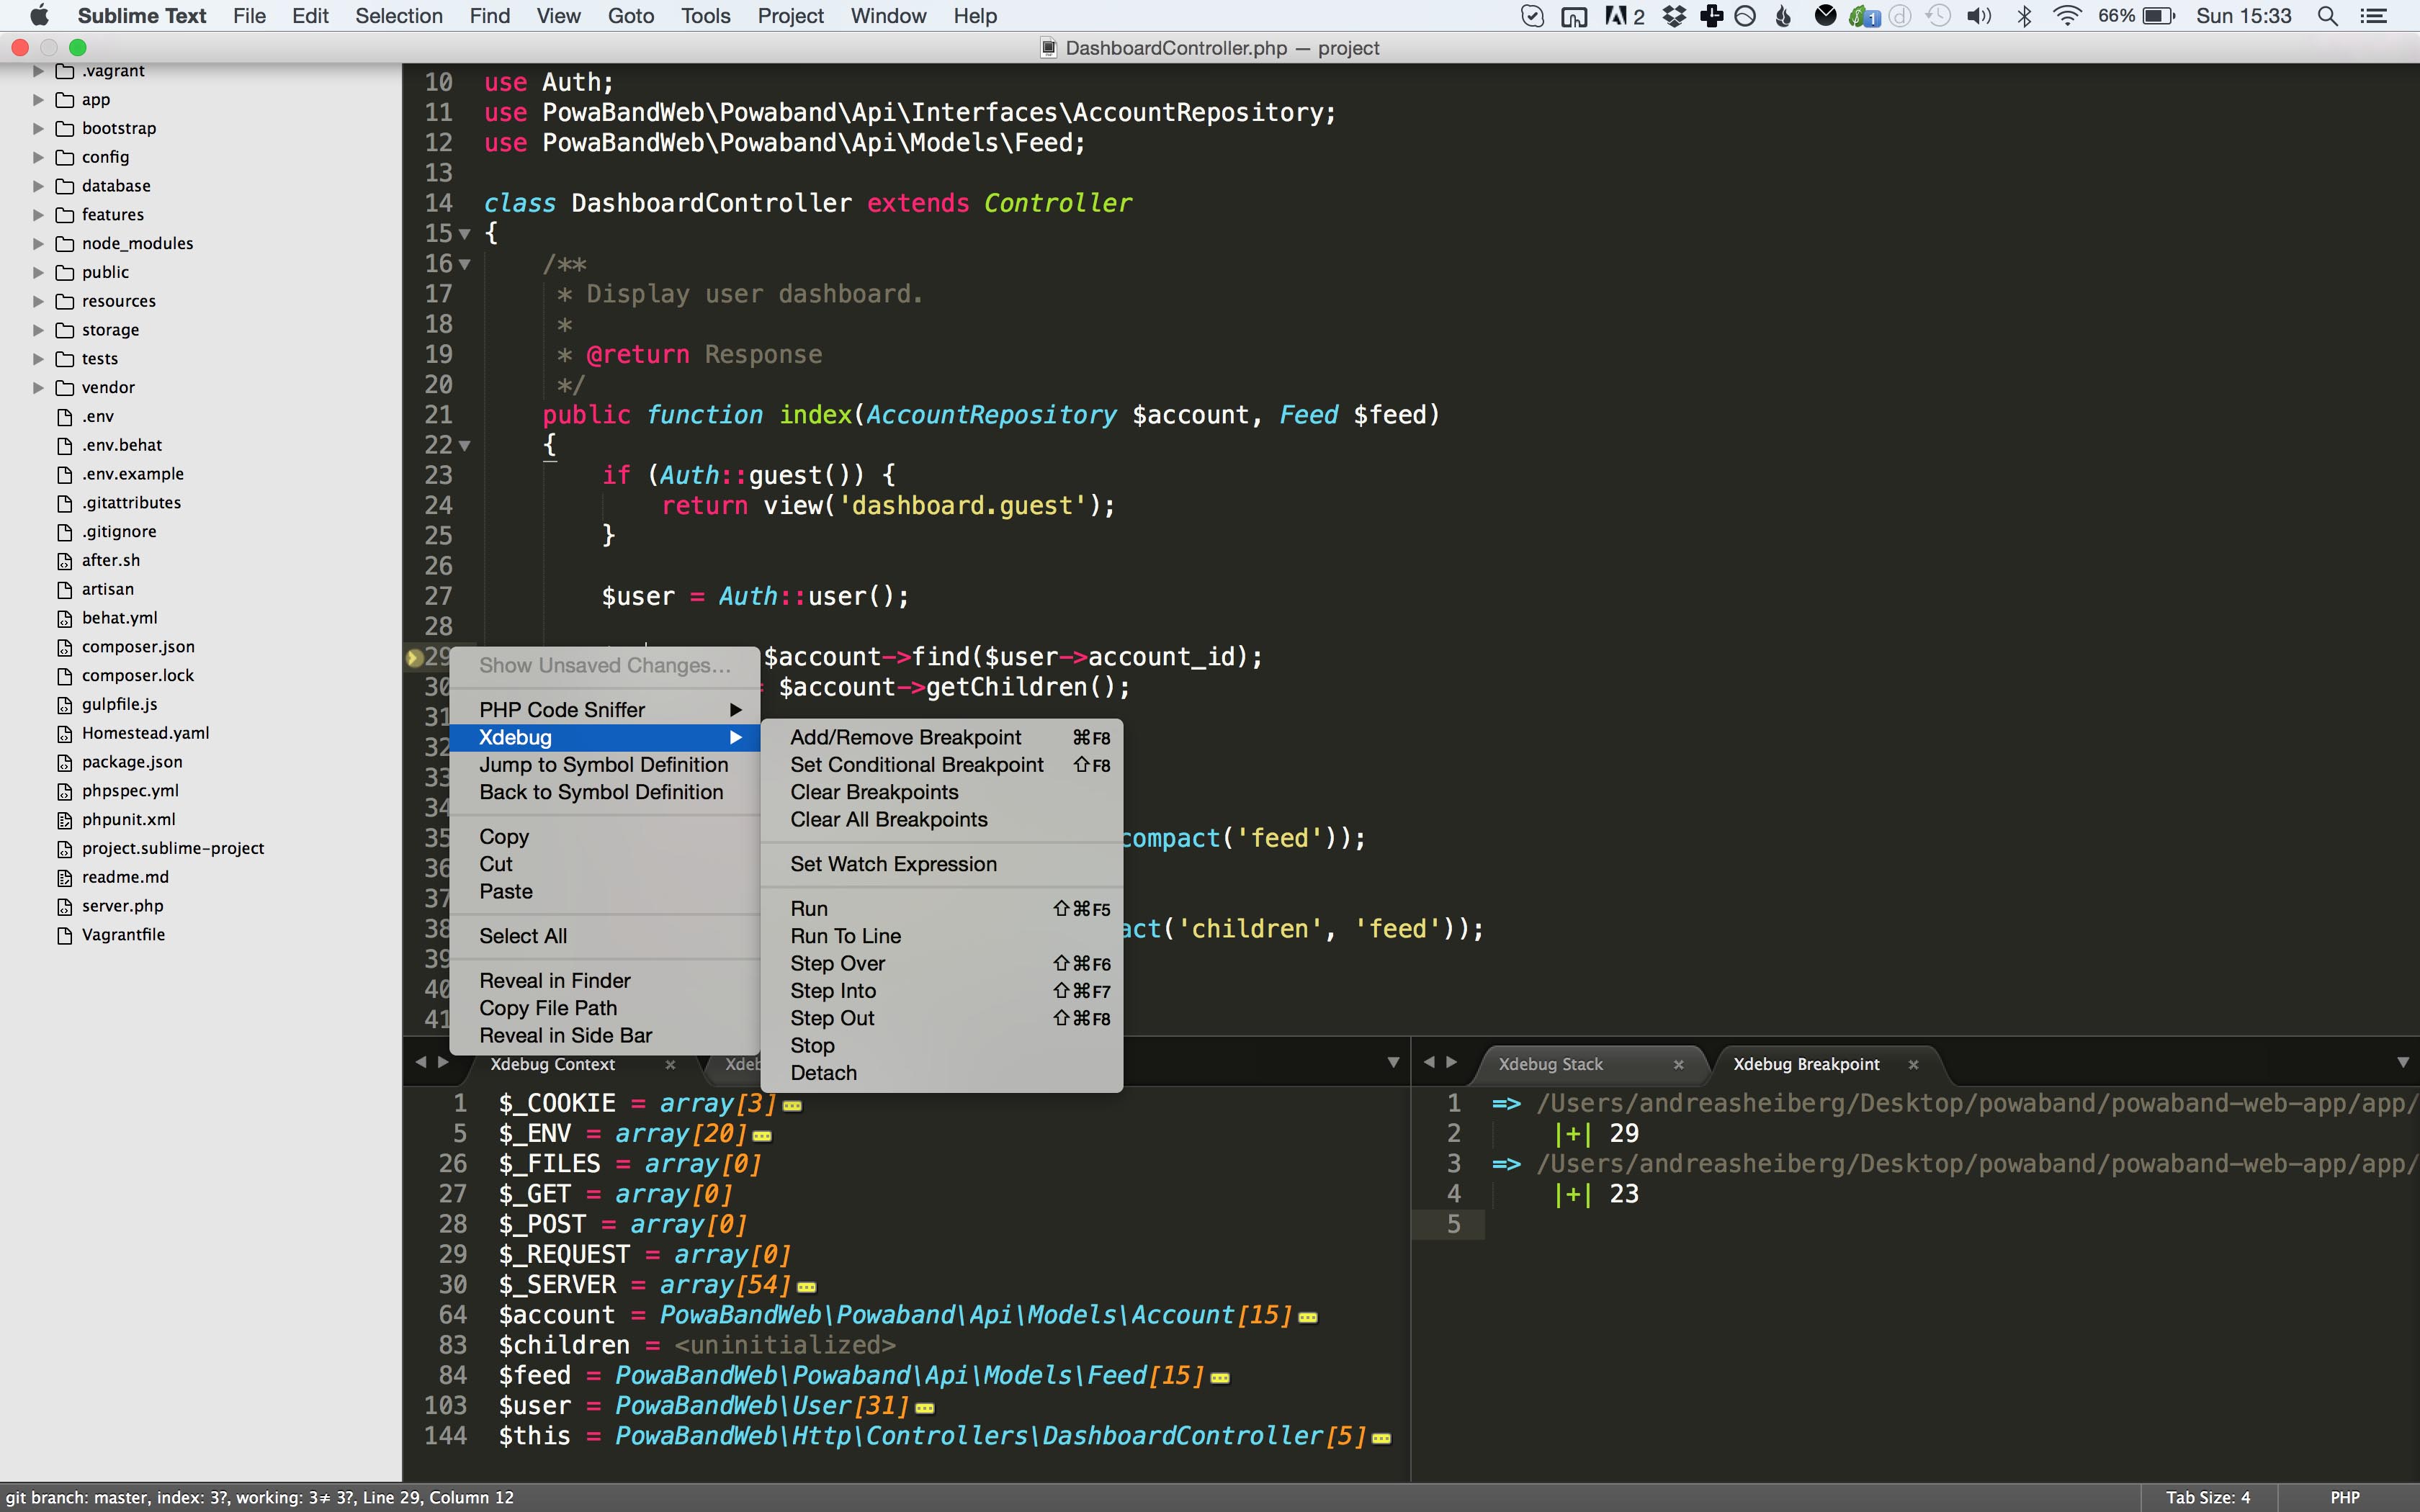
Task: Expand the $account object fold marker
Action: point(1308,1318)
